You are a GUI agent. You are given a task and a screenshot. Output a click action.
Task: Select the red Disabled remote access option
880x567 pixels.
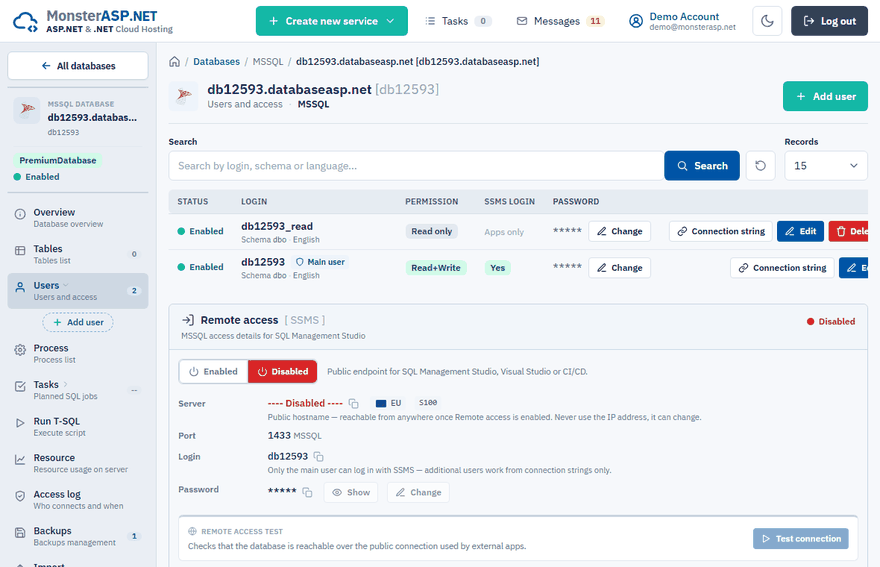282,372
